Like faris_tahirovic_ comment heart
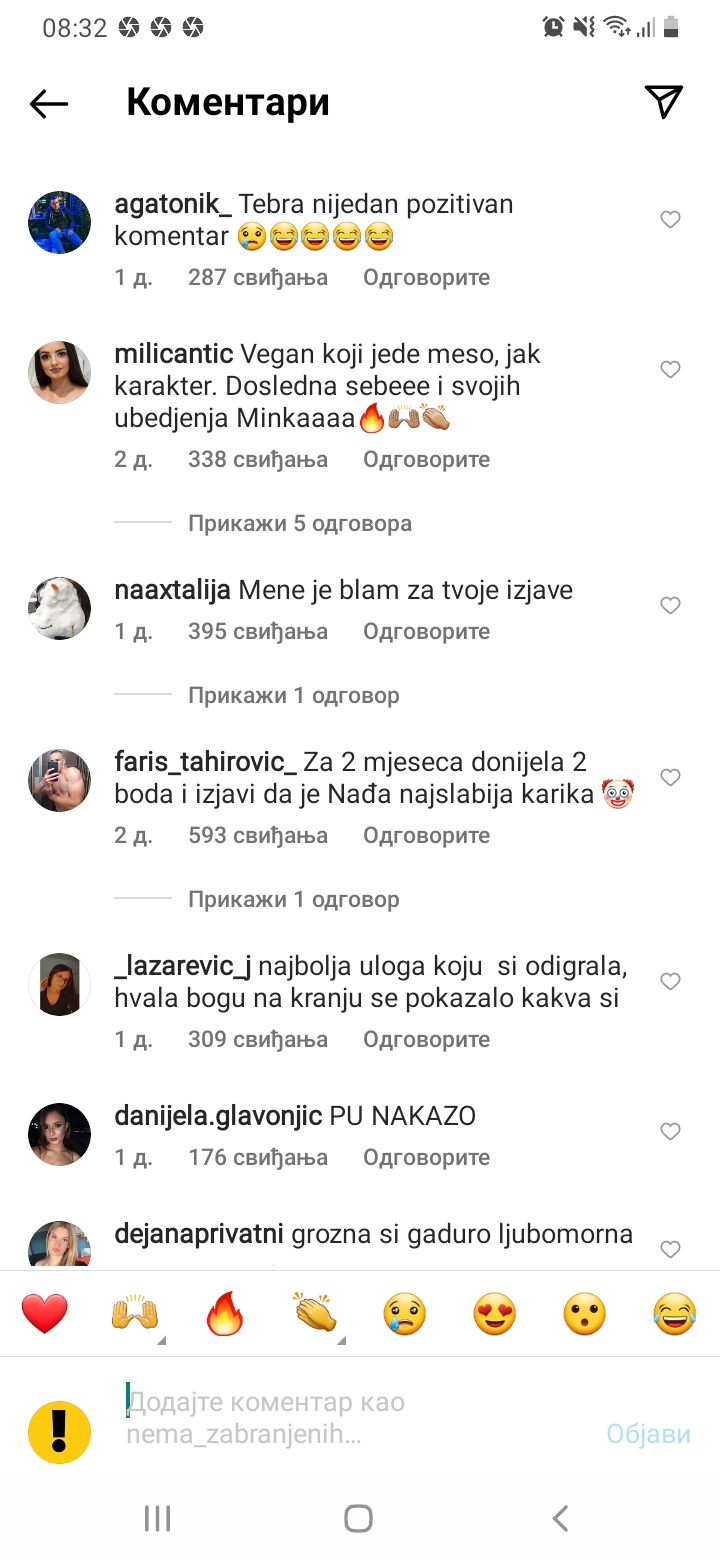720x1560 pixels. click(x=670, y=778)
